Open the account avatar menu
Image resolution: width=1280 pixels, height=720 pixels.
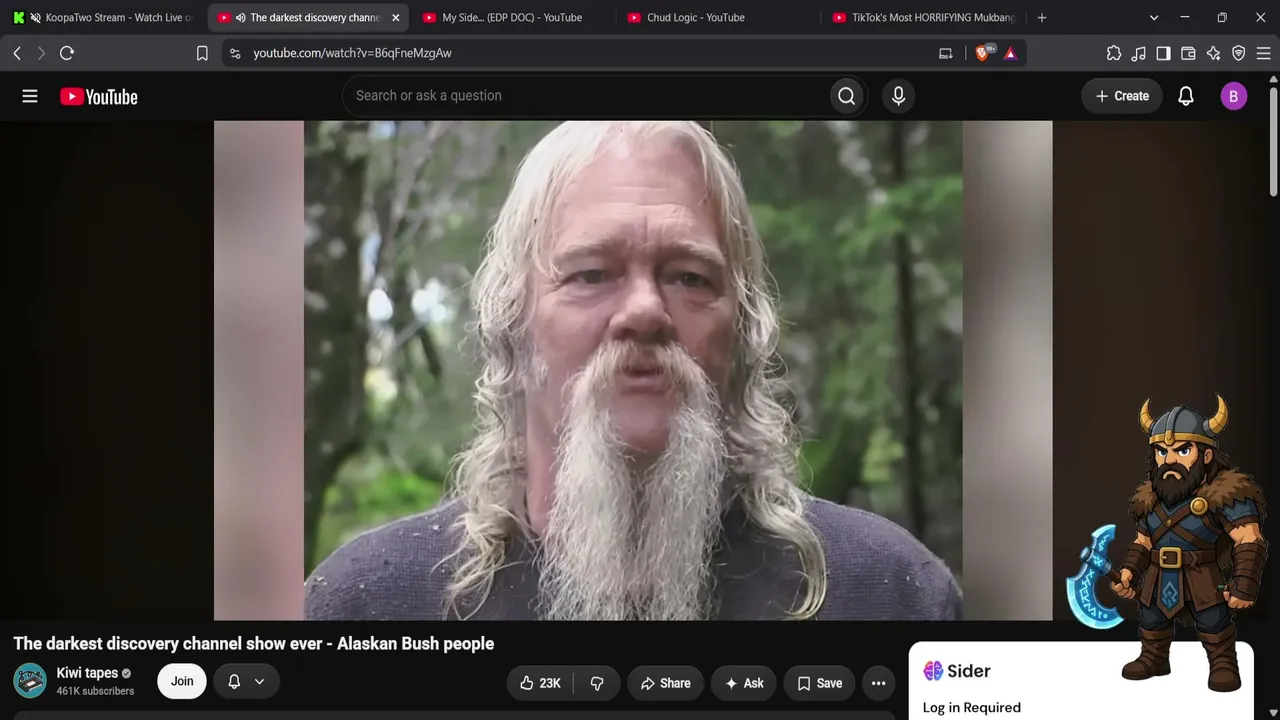tap(1233, 96)
